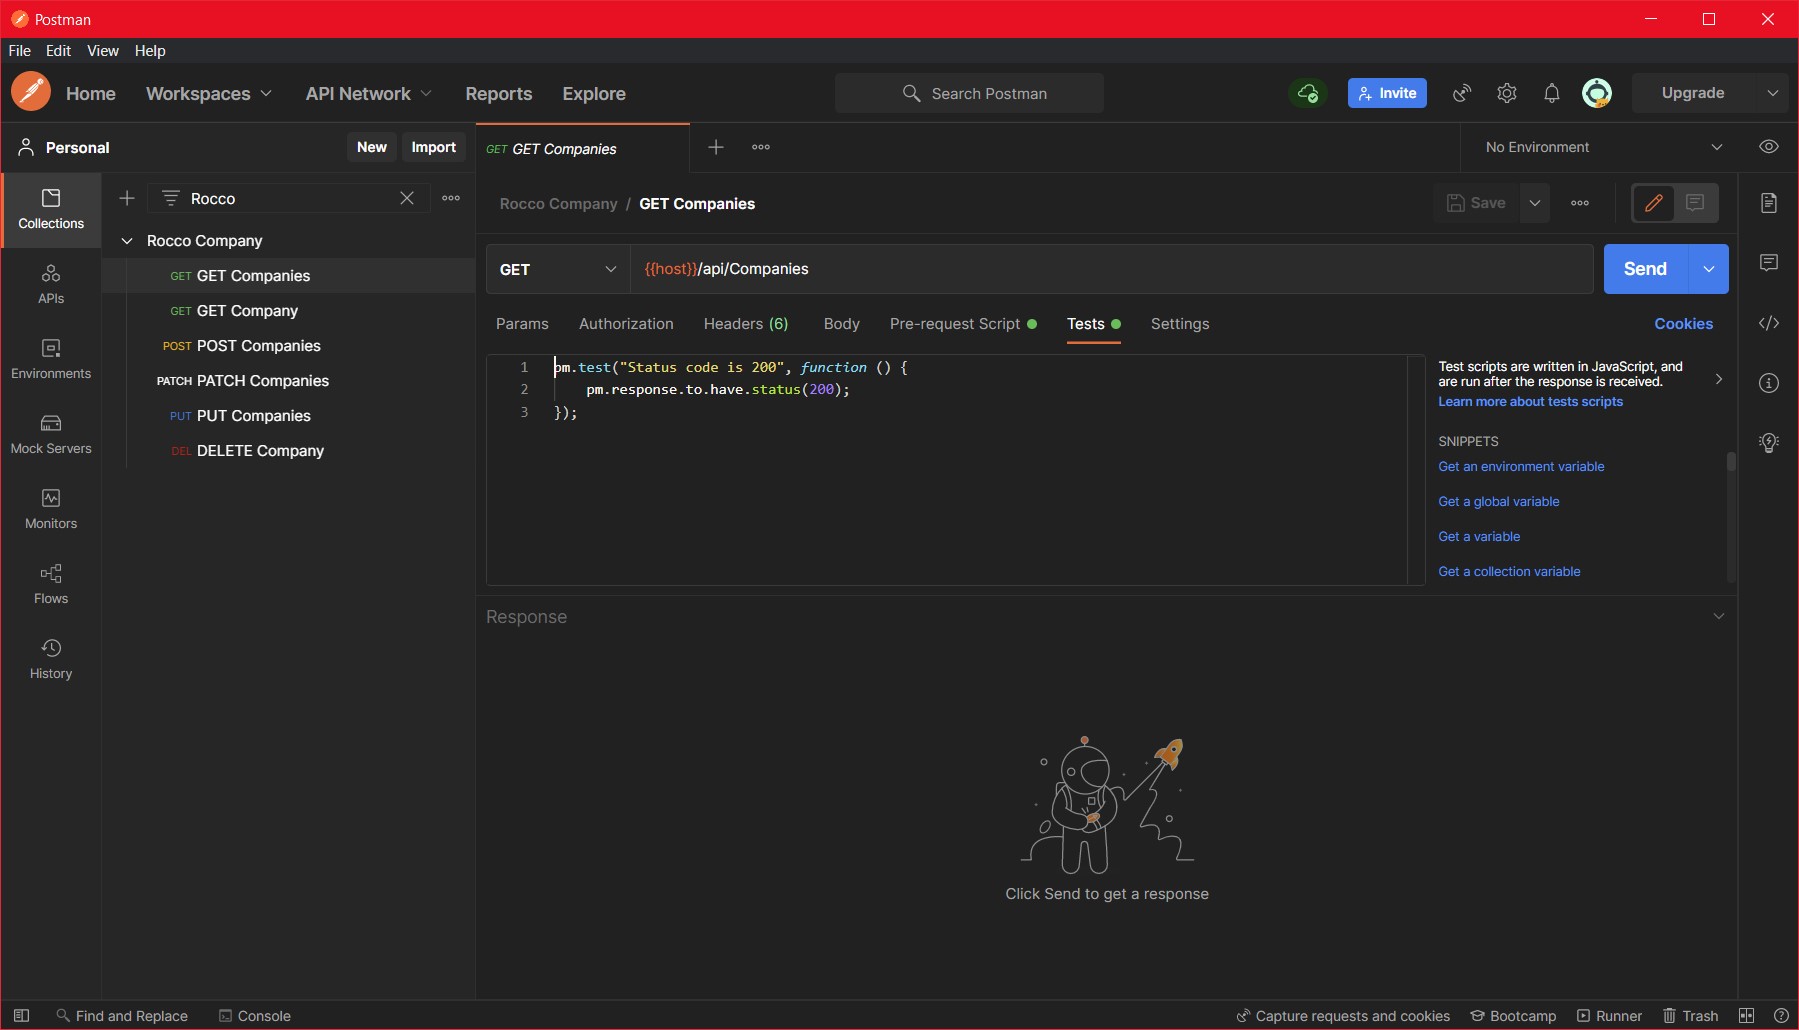Open the notifications bell
Screen dimensions: 1799x1030
(x=1552, y=93)
